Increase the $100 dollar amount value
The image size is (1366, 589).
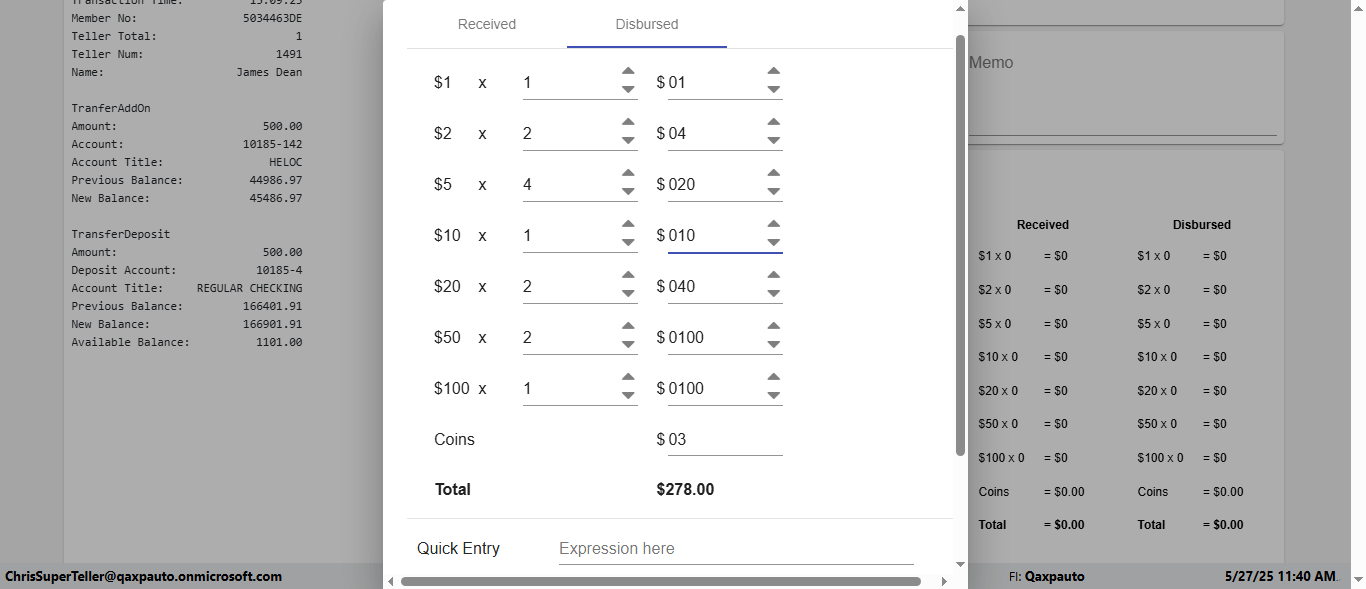click(x=773, y=378)
